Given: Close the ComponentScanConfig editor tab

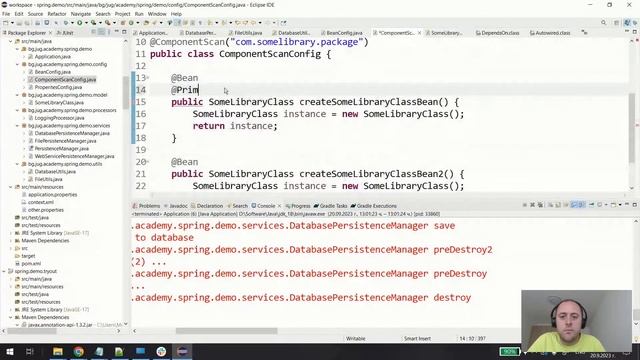Looking at the screenshot, I should click(419, 33).
